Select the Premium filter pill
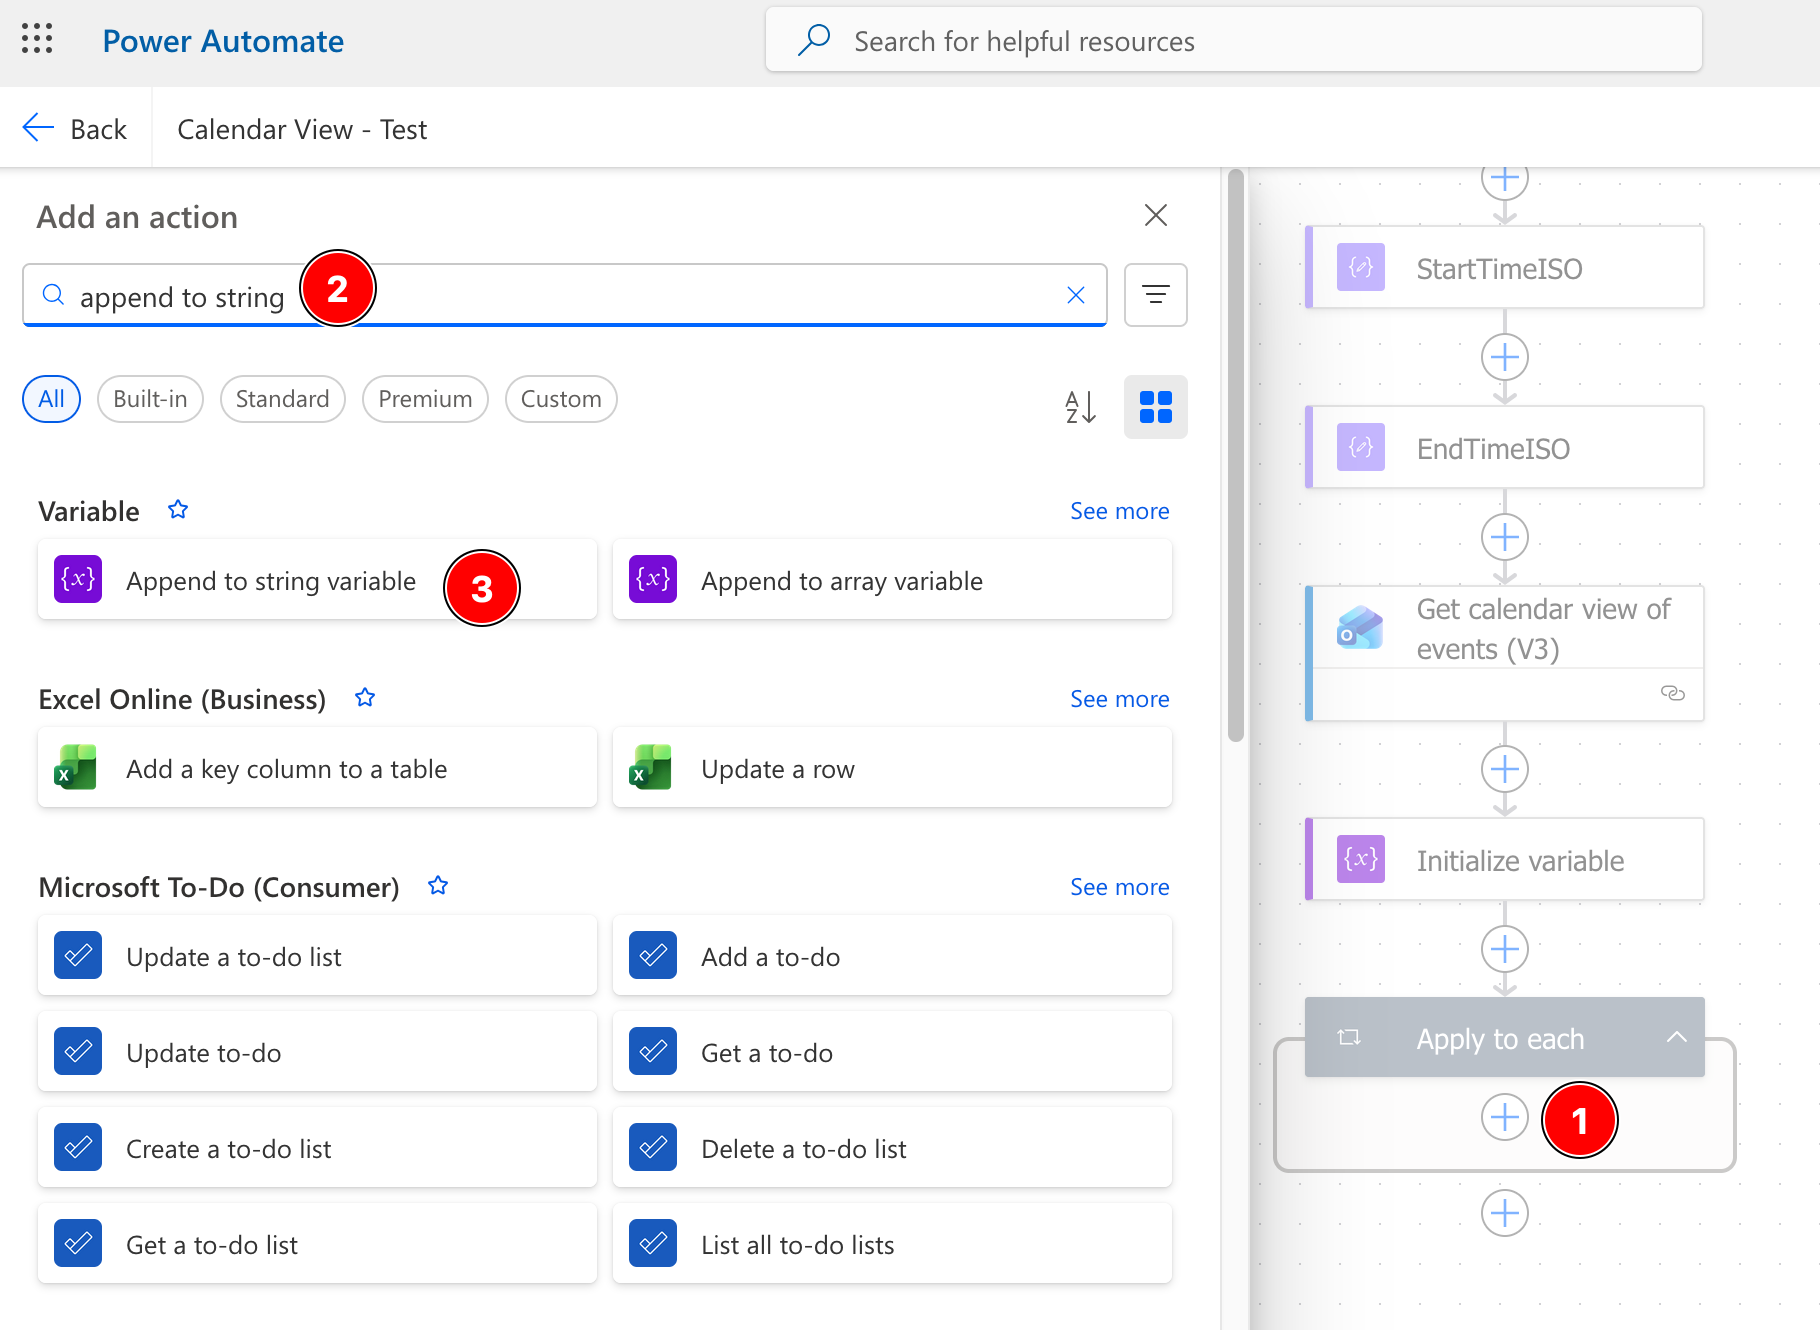This screenshot has height=1330, width=1820. pos(425,399)
